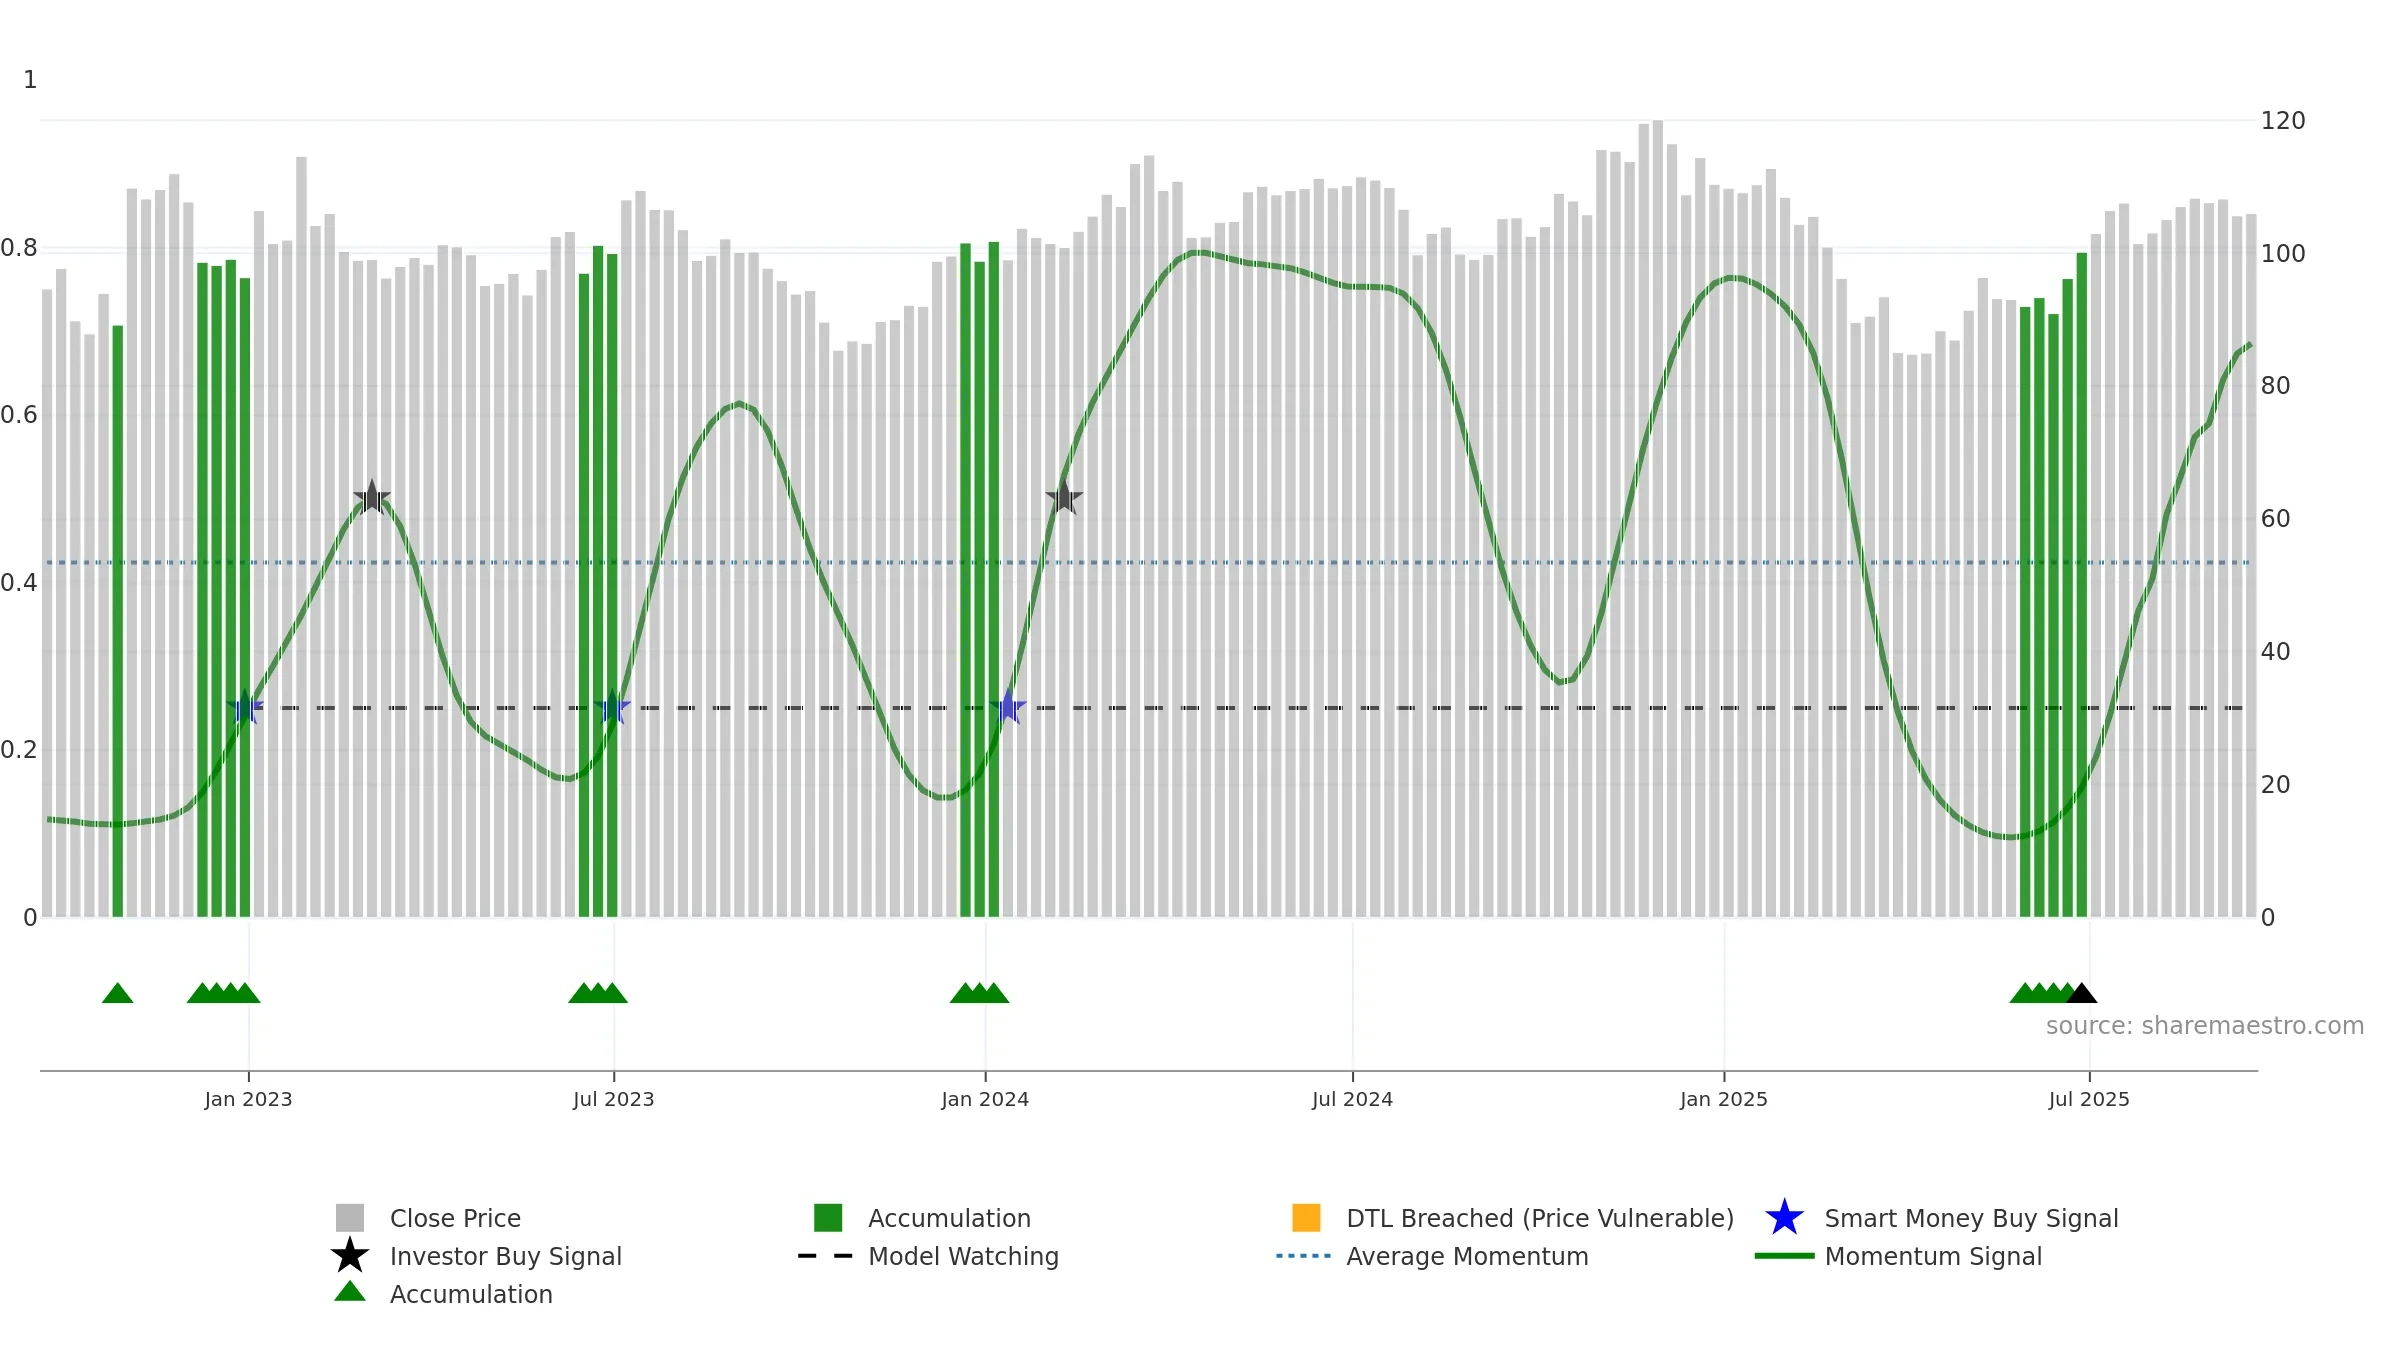Image resolution: width=2400 pixels, height=1350 pixels.
Task: Click the black Investor Buy Signal star in legend
Action: point(350,1255)
